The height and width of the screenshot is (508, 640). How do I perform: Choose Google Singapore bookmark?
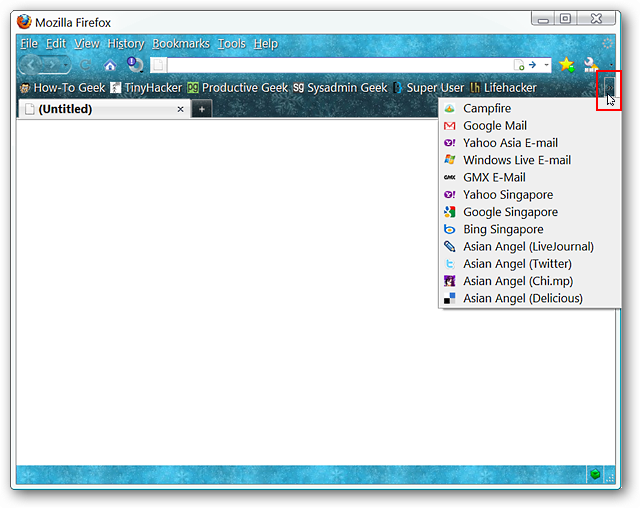coord(530,212)
